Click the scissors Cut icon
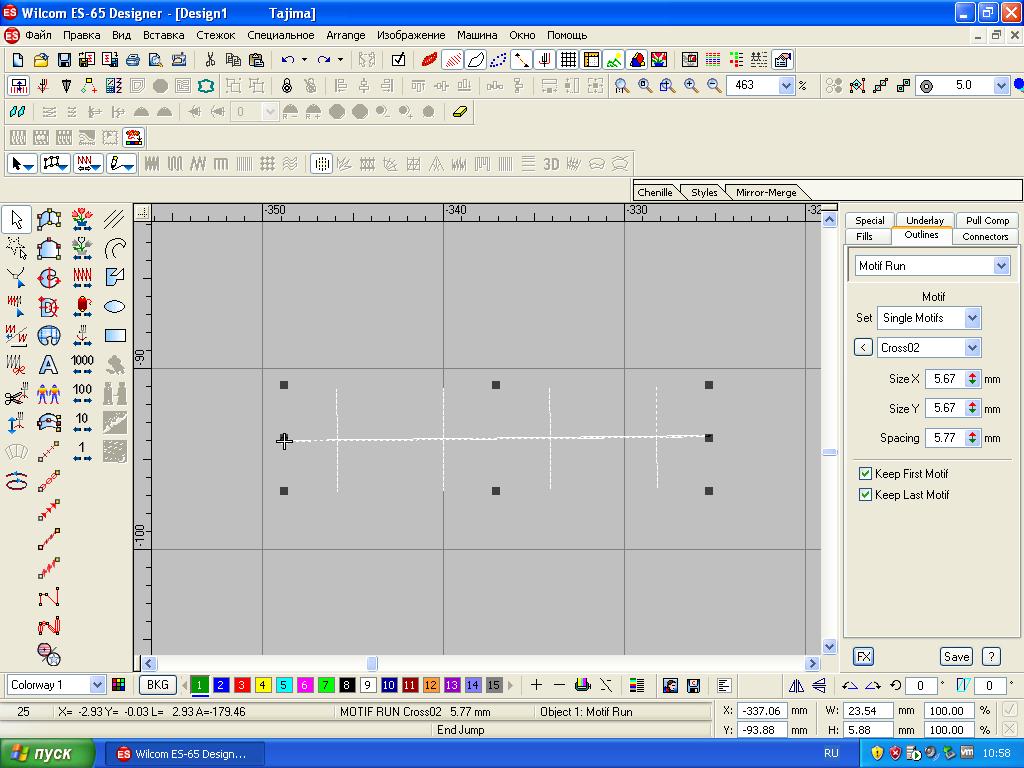Viewport: 1024px width, 768px height. coord(210,60)
